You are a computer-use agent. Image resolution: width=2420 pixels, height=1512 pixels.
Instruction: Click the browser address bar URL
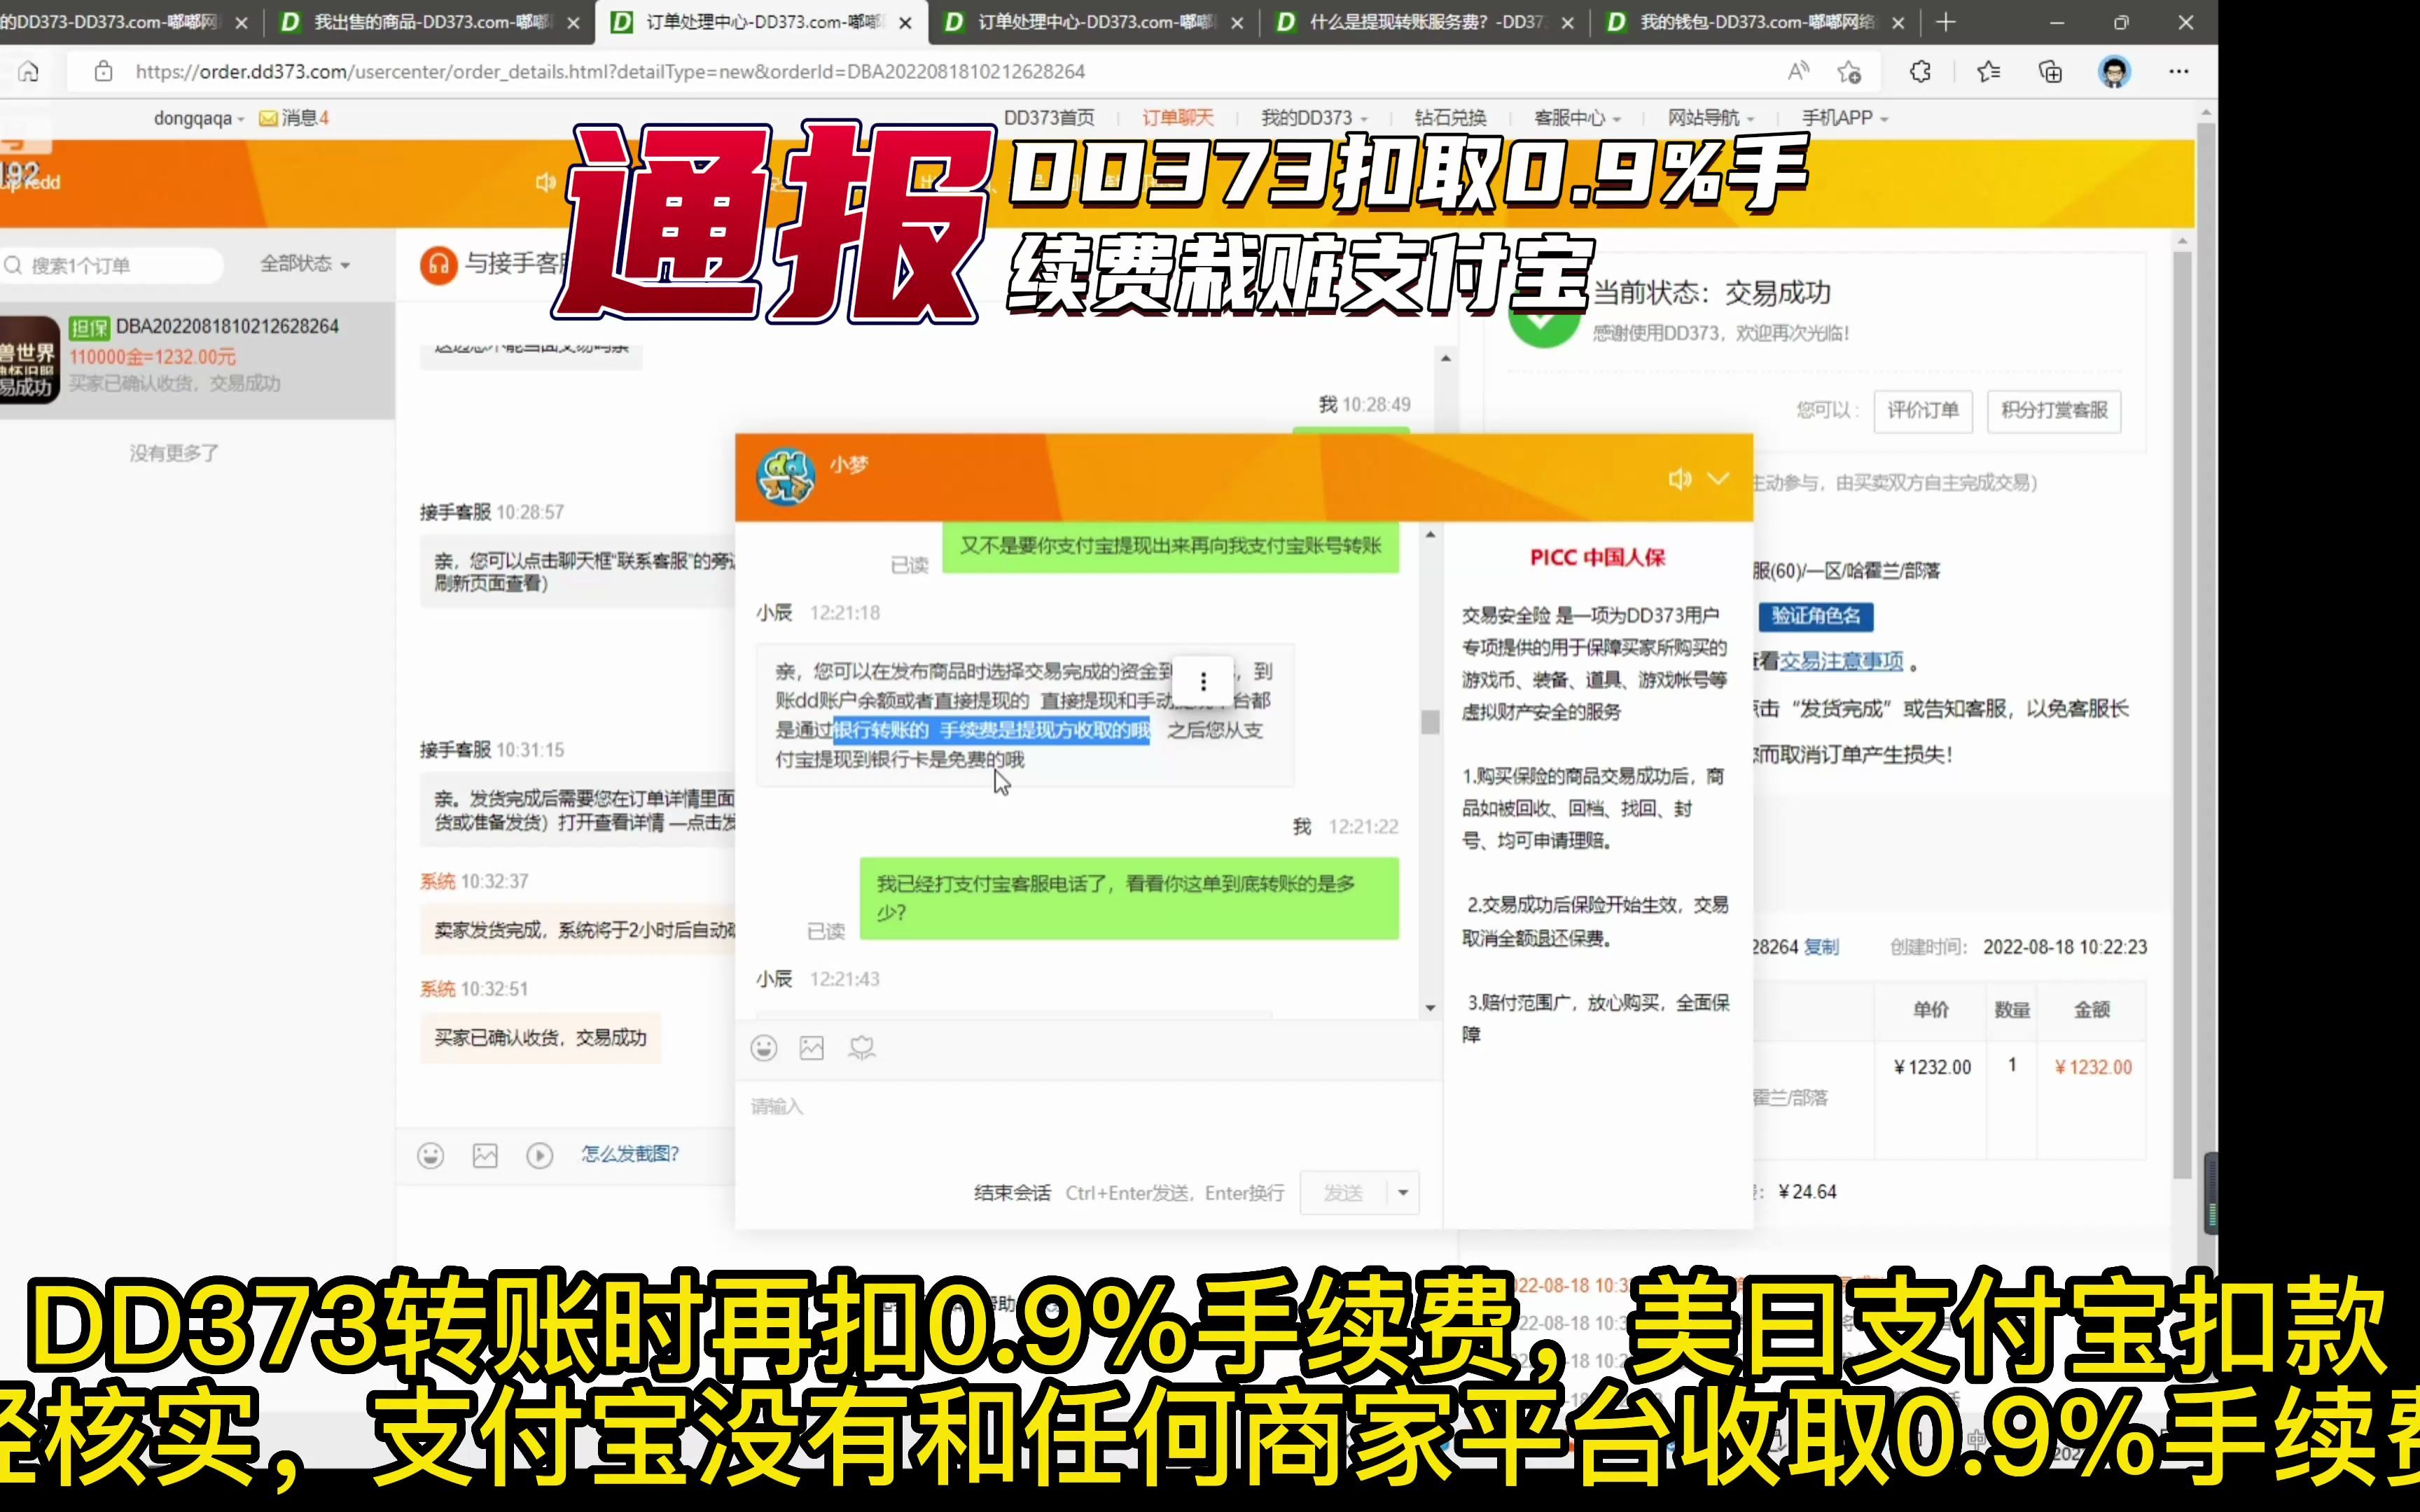click(610, 72)
